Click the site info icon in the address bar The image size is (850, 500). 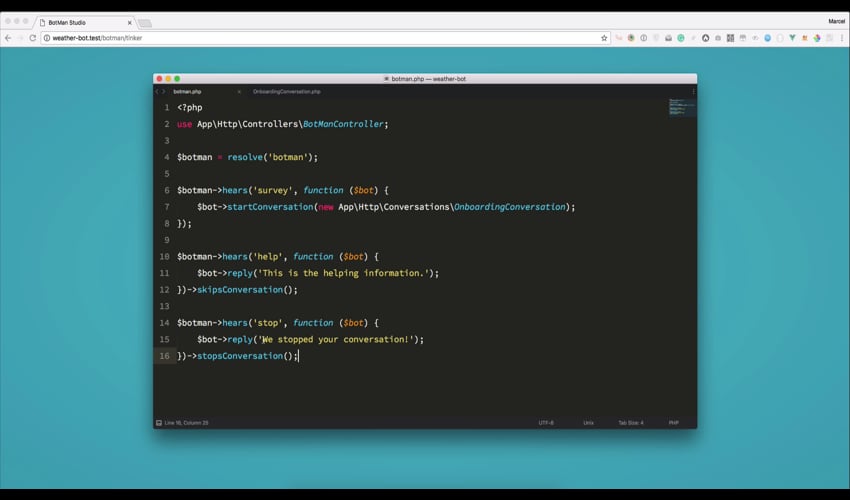coord(47,38)
